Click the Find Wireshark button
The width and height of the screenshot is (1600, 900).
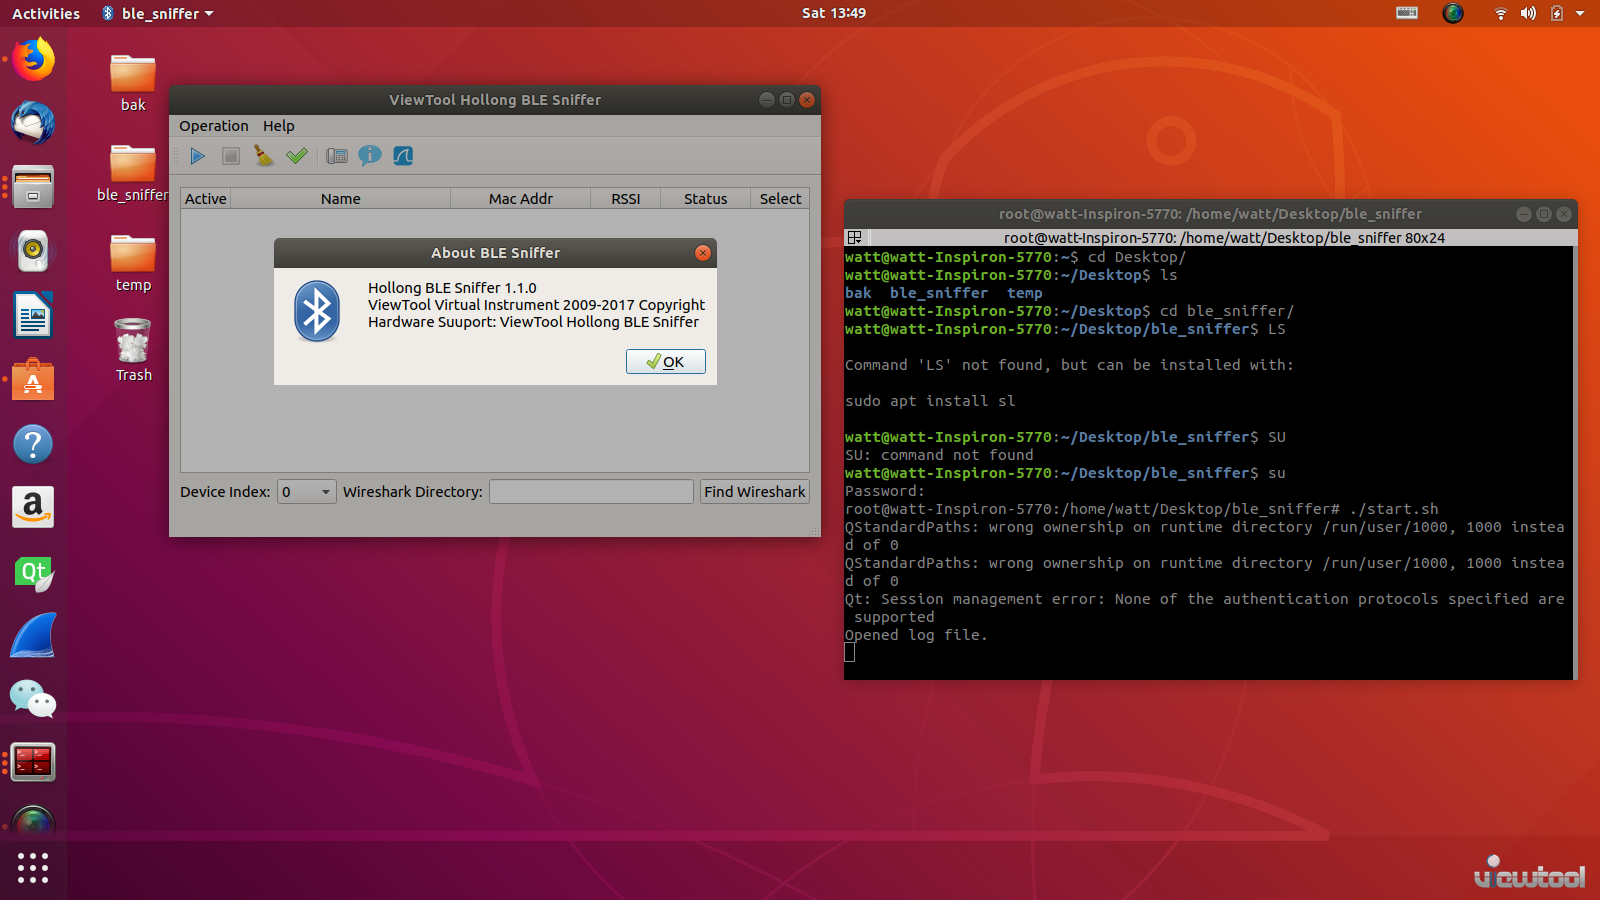pyautogui.click(x=755, y=492)
